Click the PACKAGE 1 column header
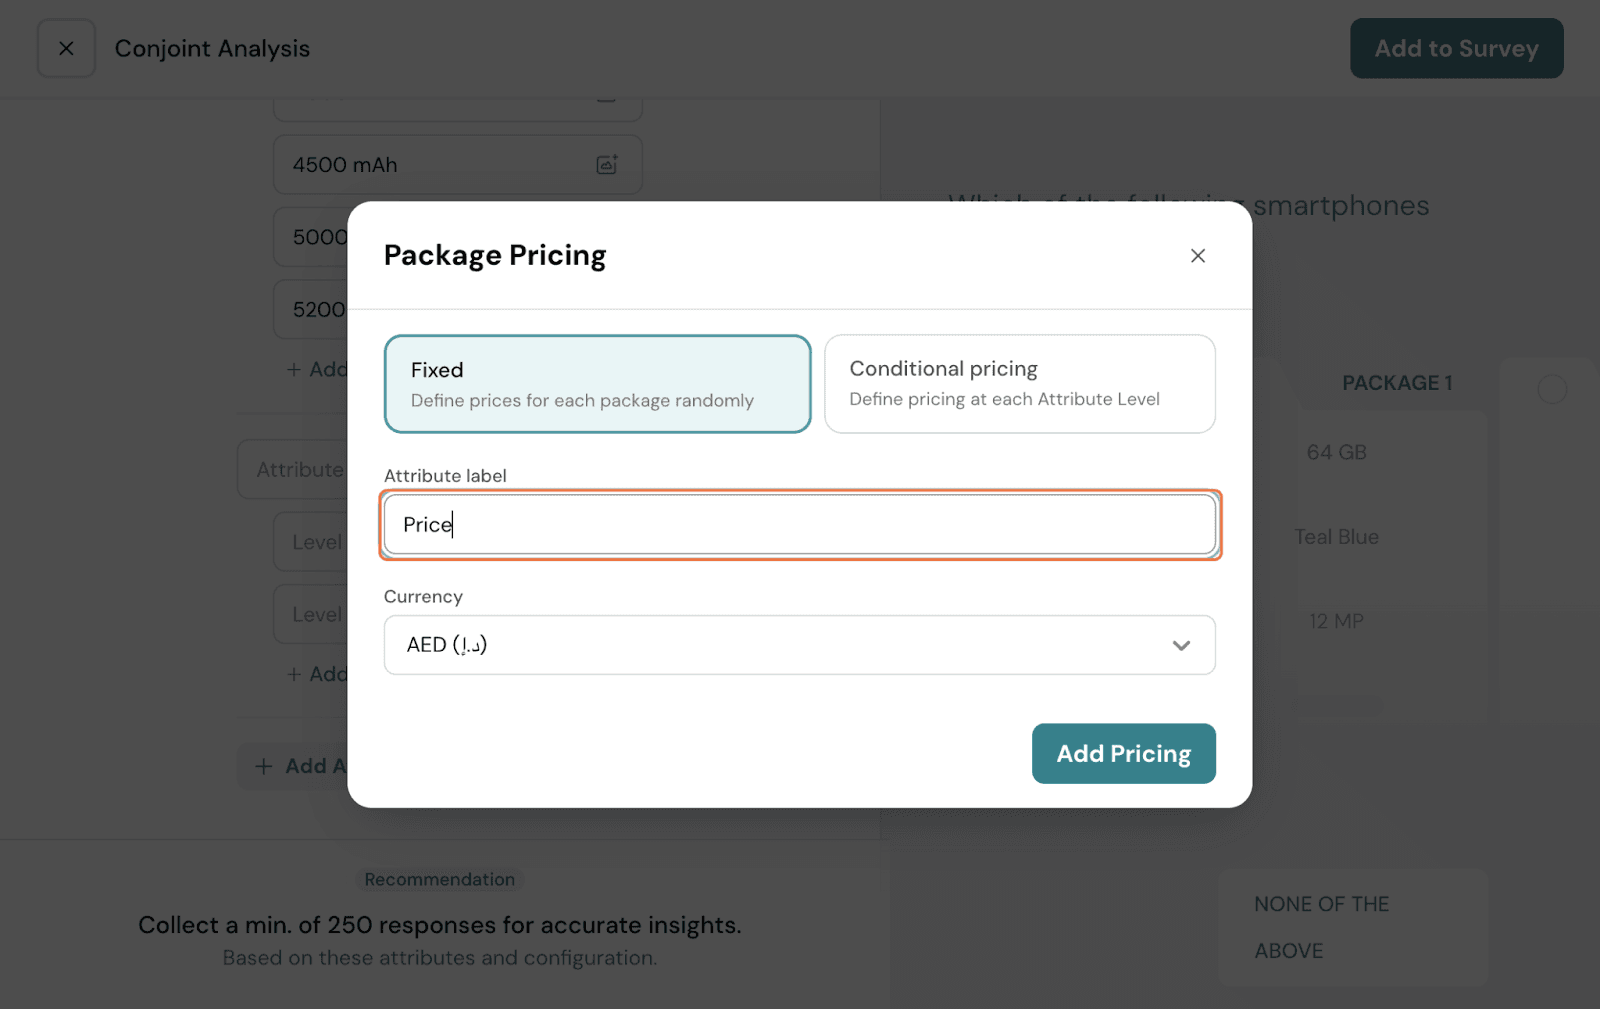Viewport: 1600px width, 1009px height. pos(1396,383)
